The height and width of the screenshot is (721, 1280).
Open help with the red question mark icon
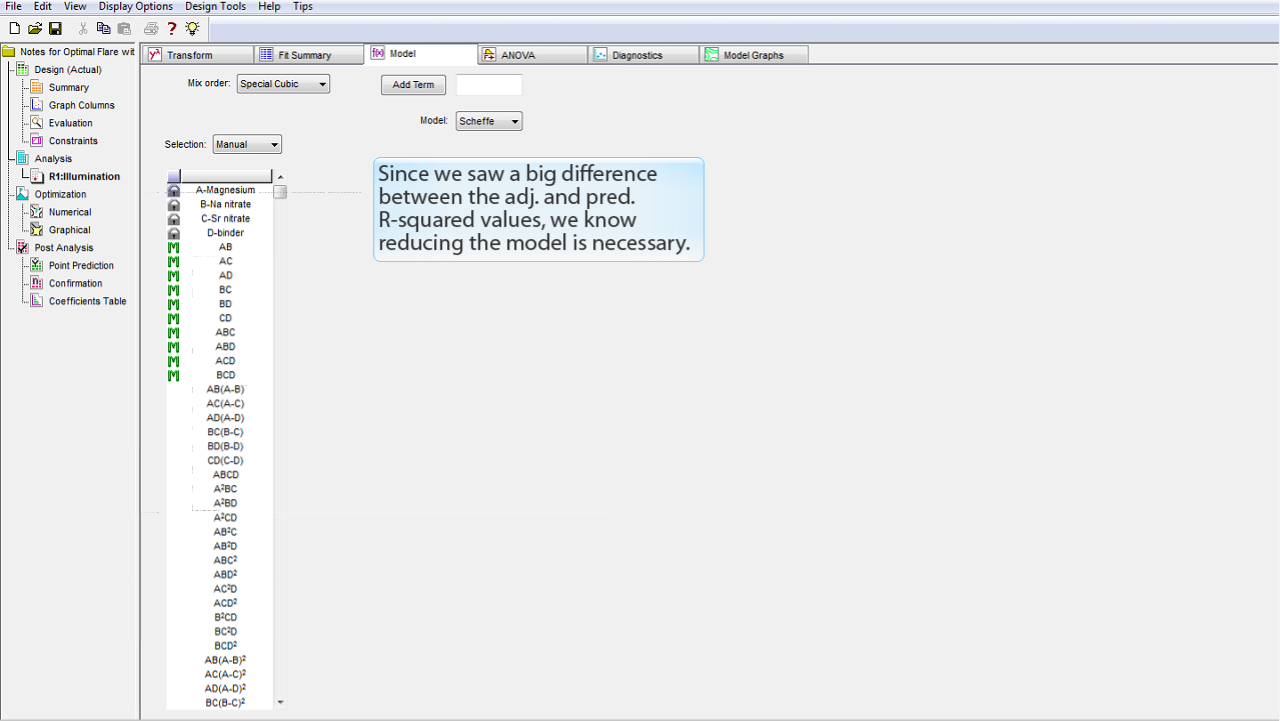click(x=172, y=29)
